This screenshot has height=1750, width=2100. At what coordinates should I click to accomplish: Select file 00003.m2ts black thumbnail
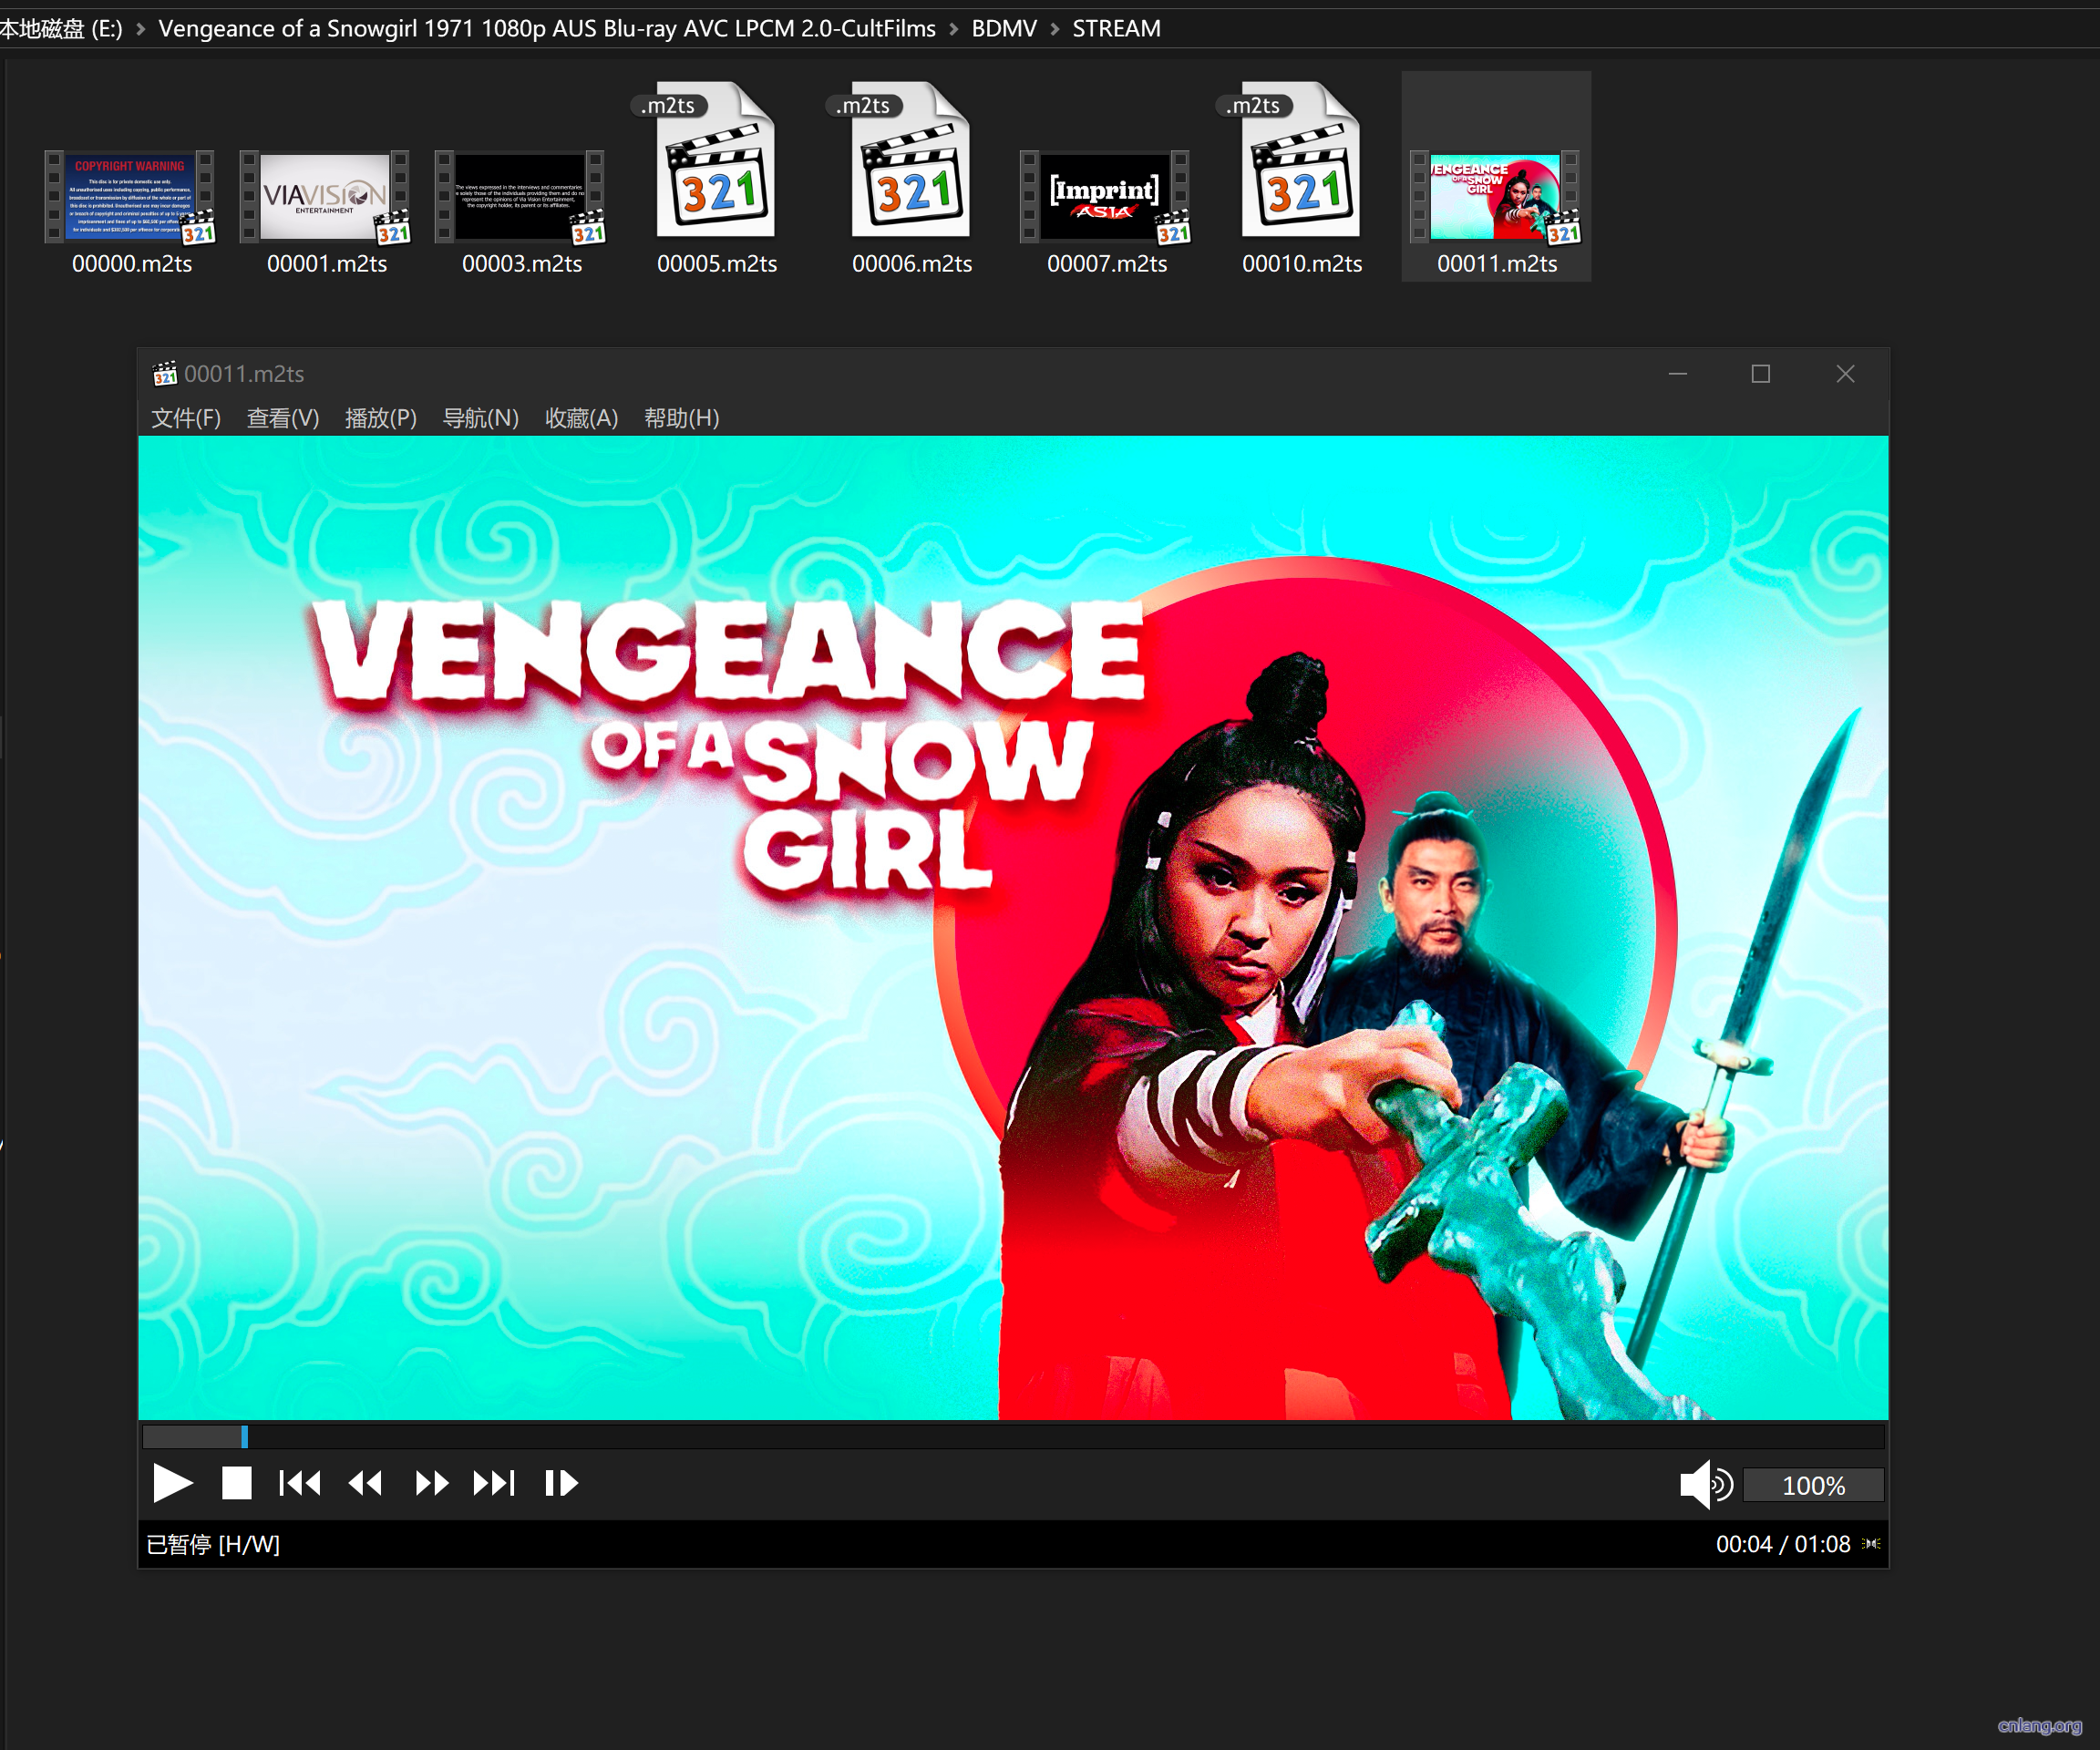click(520, 197)
